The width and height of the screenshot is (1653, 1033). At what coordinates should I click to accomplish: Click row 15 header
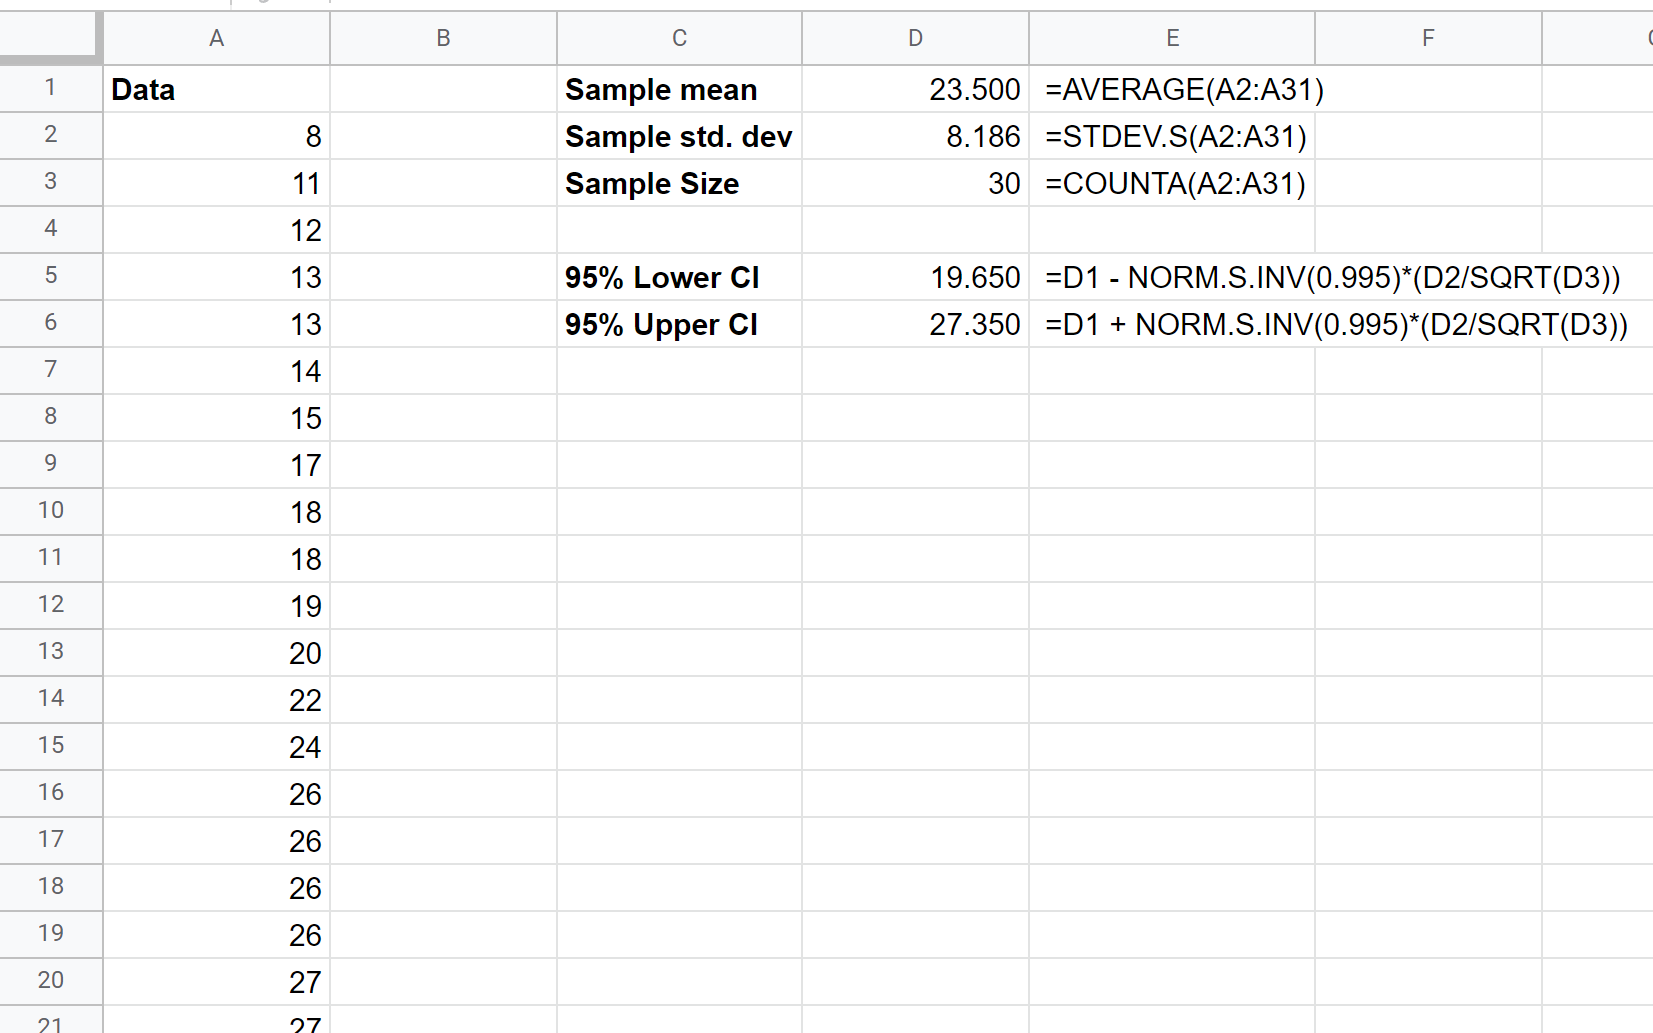click(x=51, y=746)
